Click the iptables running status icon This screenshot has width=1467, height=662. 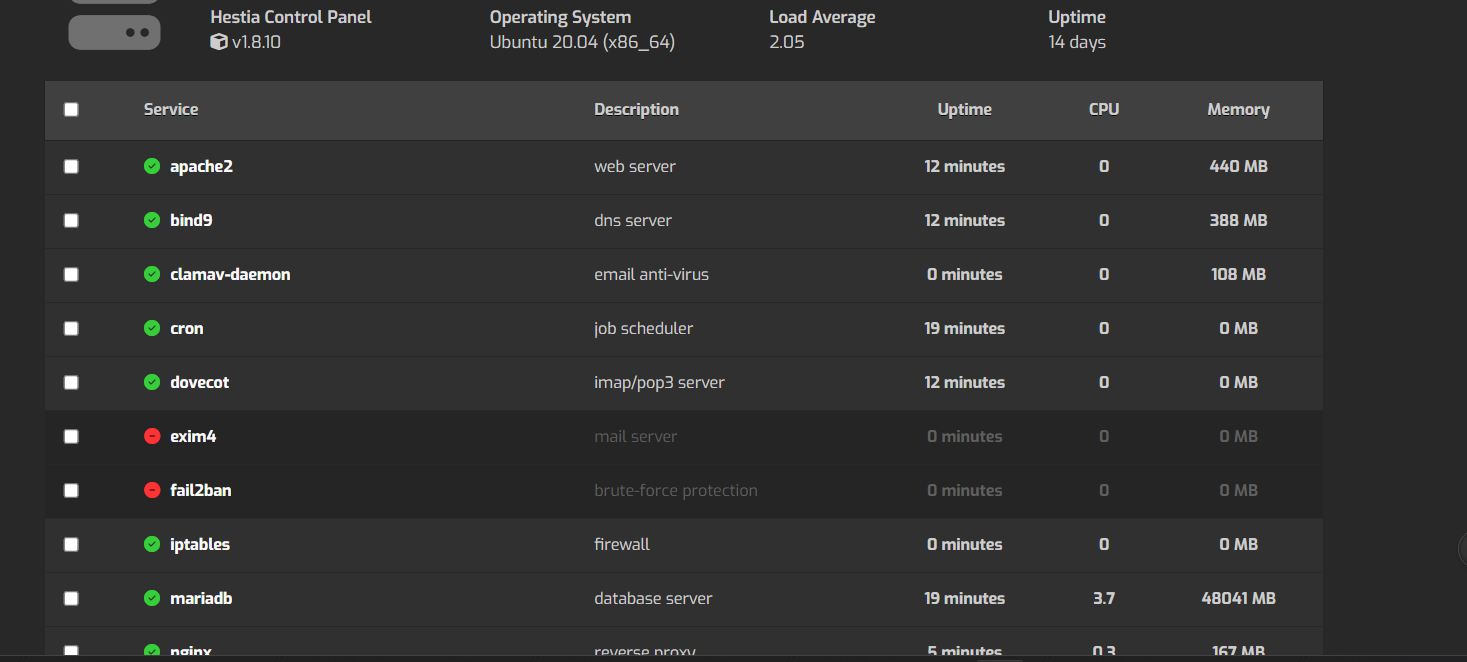pyautogui.click(x=152, y=544)
